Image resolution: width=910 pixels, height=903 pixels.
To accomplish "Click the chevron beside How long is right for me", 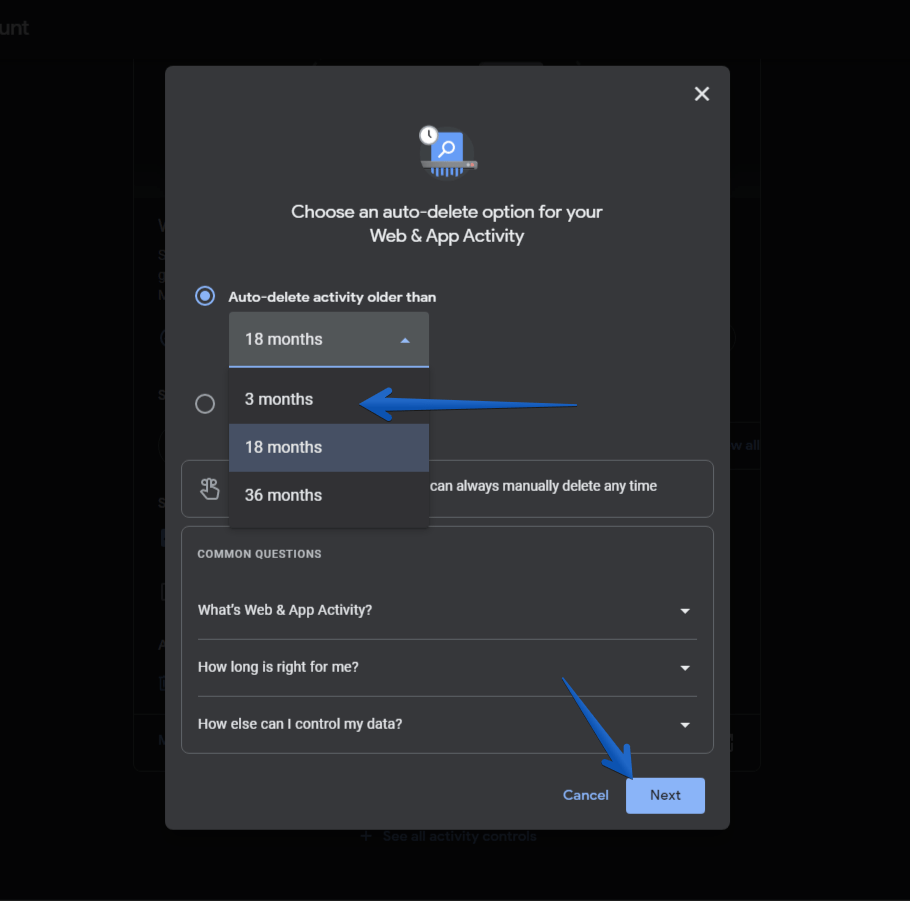I will coord(685,668).
